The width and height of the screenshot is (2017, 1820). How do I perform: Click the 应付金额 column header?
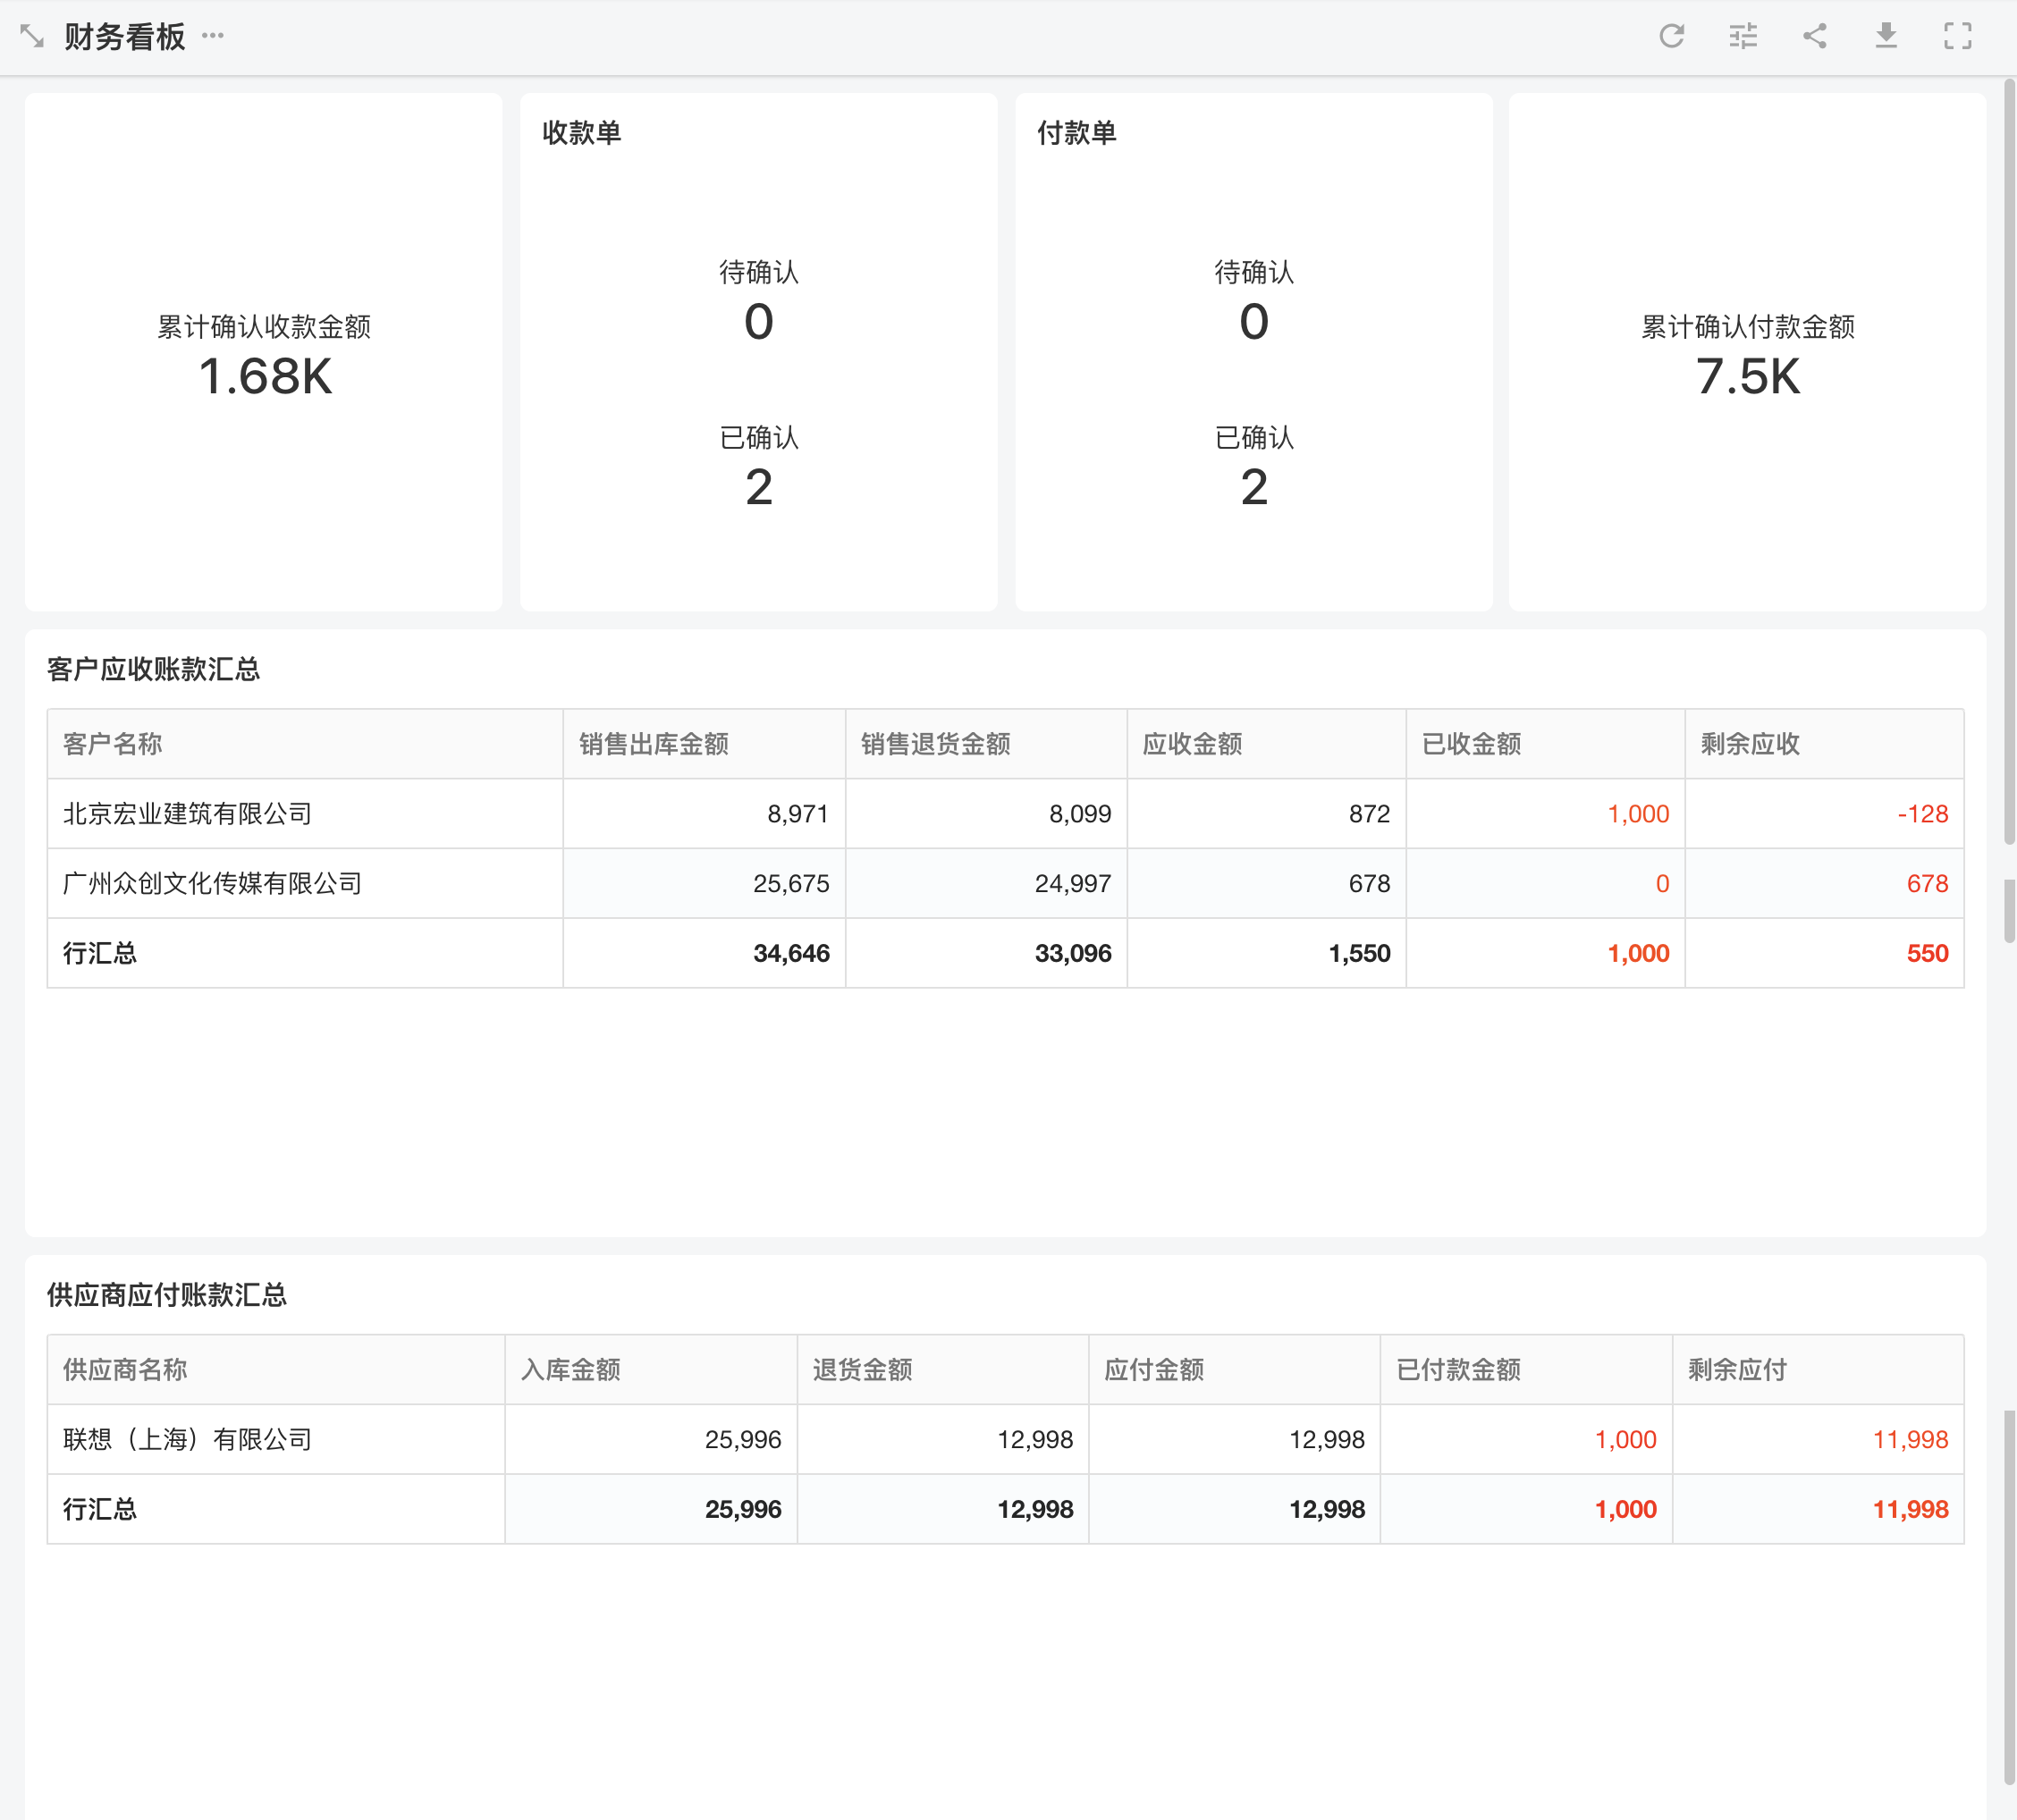click(x=1235, y=1370)
